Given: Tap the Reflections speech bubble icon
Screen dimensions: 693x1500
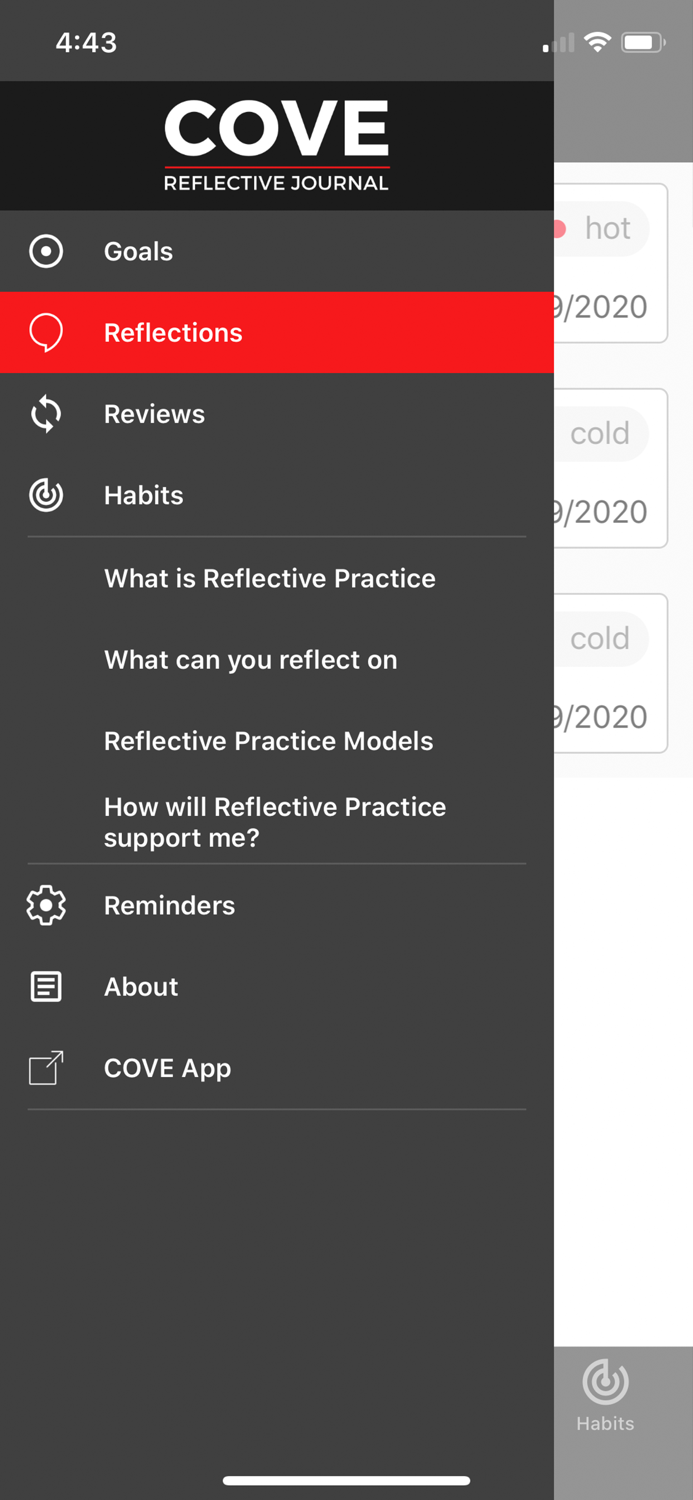Looking at the screenshot, I should coord(45,333).
